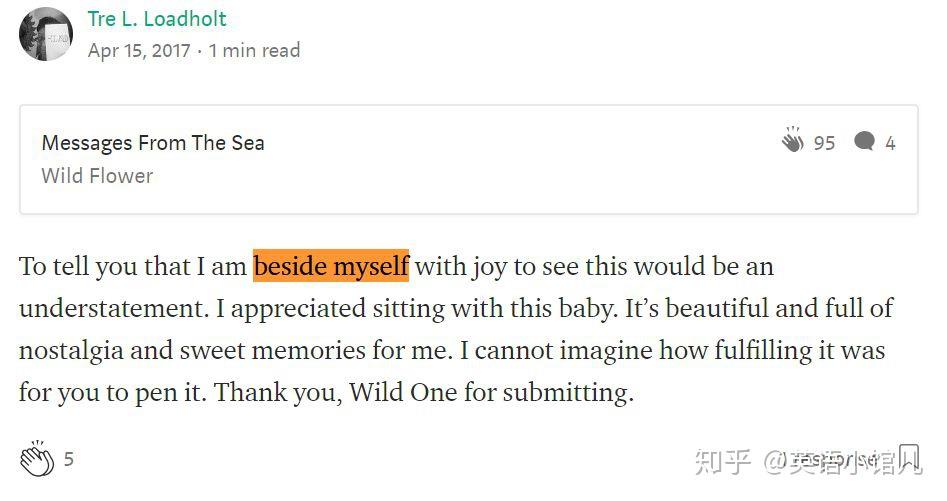Click the comment bubble icon in story card

point(865,142)
